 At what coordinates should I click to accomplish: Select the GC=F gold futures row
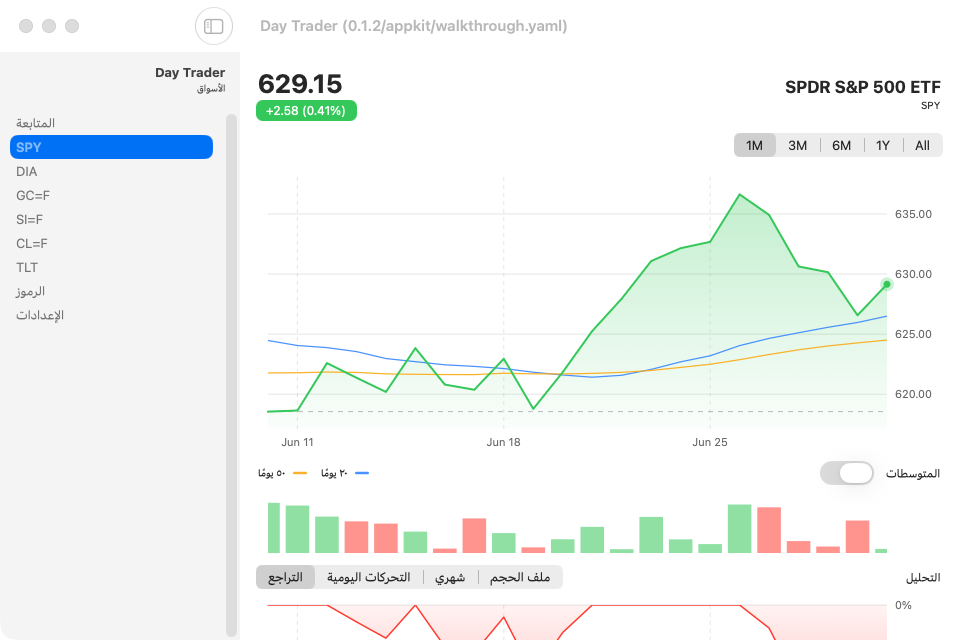click(111, 195)
